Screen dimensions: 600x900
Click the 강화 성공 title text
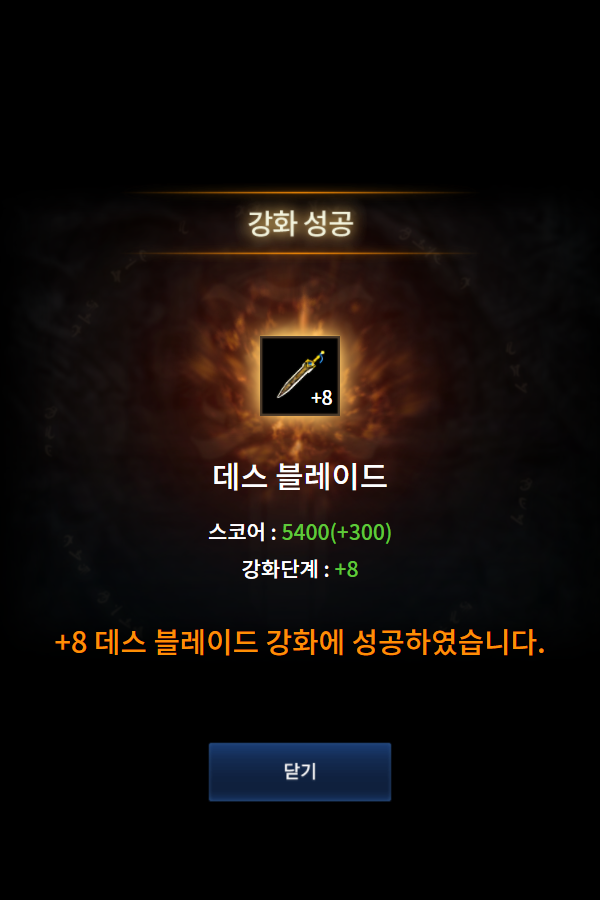pyautogui.click(x=300, y=223)
